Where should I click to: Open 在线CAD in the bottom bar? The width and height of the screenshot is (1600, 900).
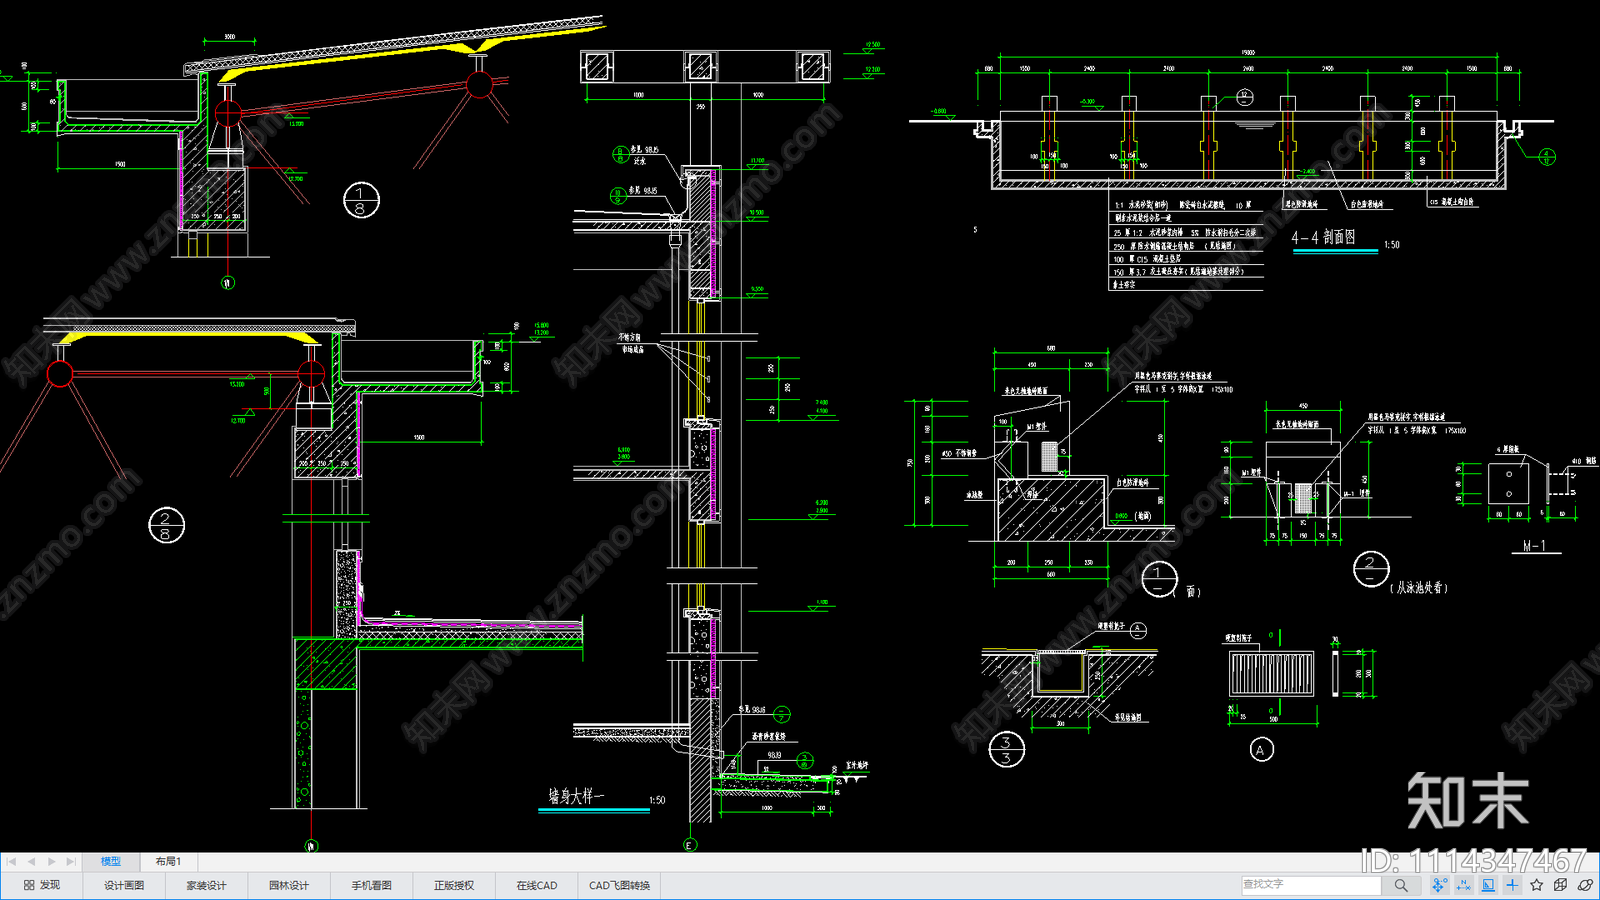coord(537,885)
